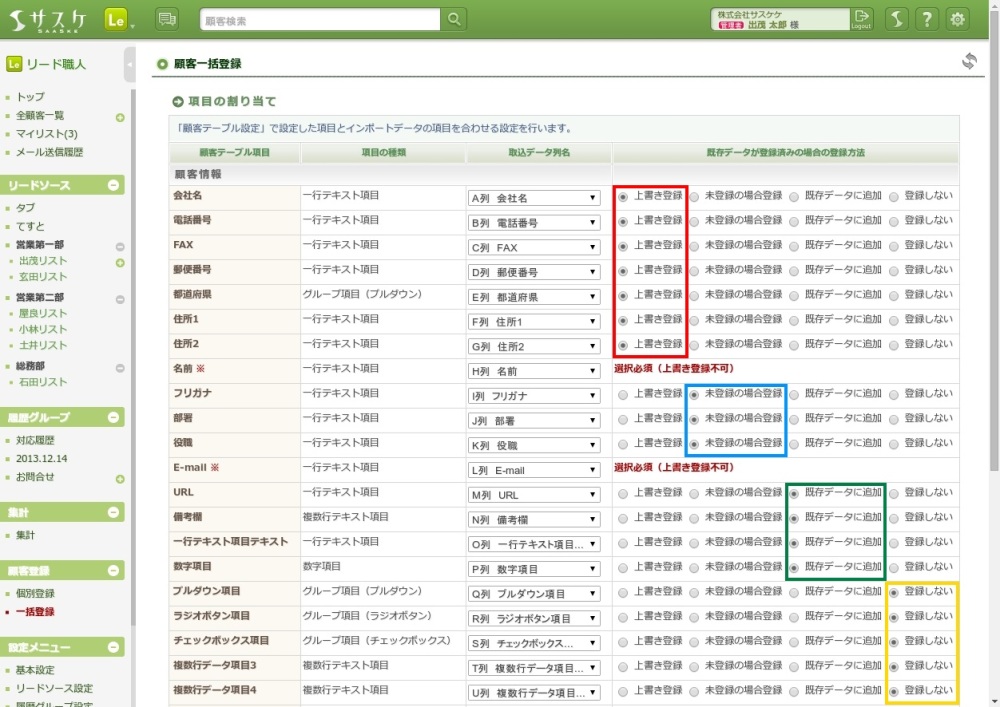Select 上書き登録 for URL row
This screenshot has width=1000, height=707.
tap(623, 494)
